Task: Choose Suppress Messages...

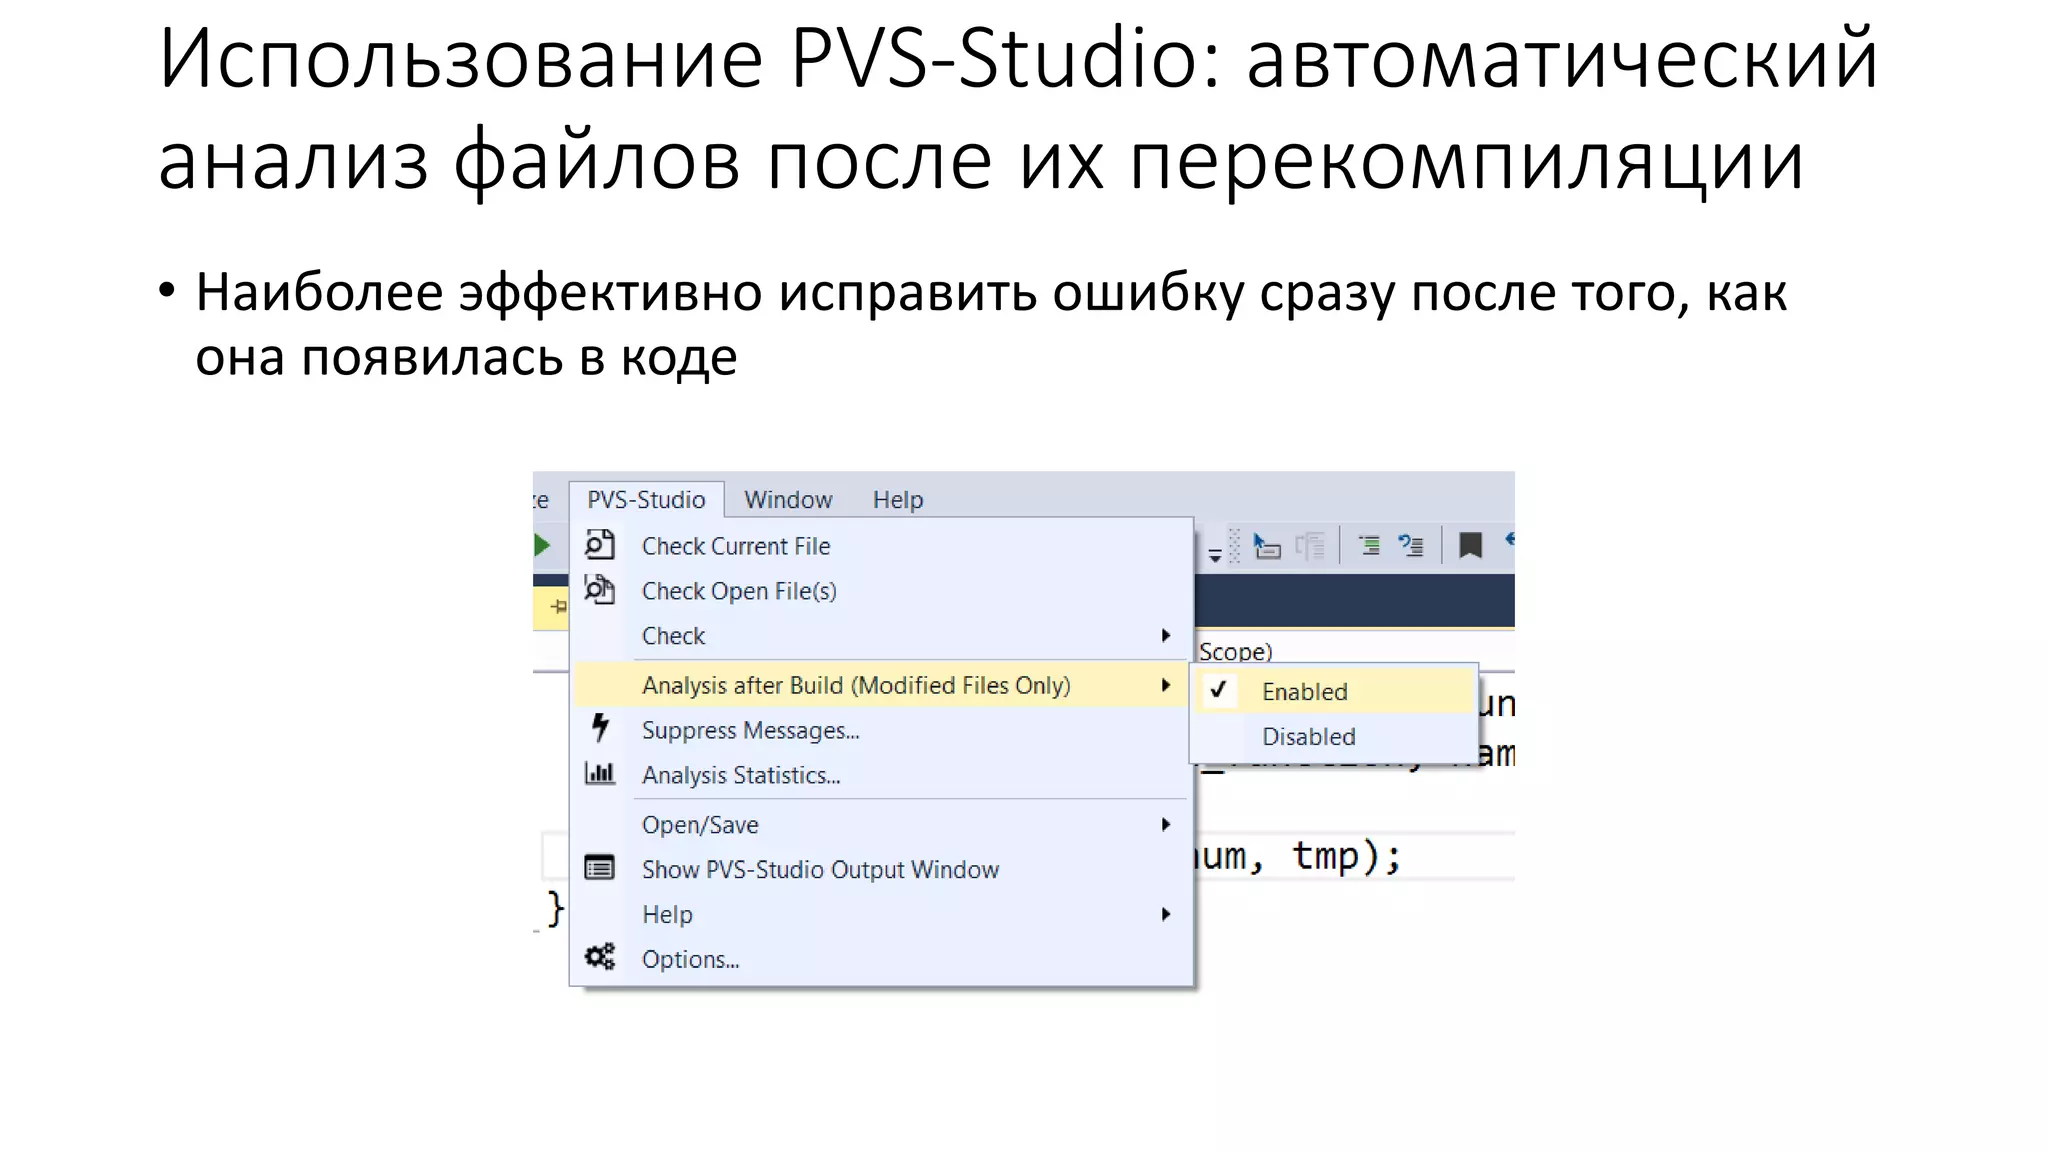Action: pyautogui.click(x=882, y=730)
